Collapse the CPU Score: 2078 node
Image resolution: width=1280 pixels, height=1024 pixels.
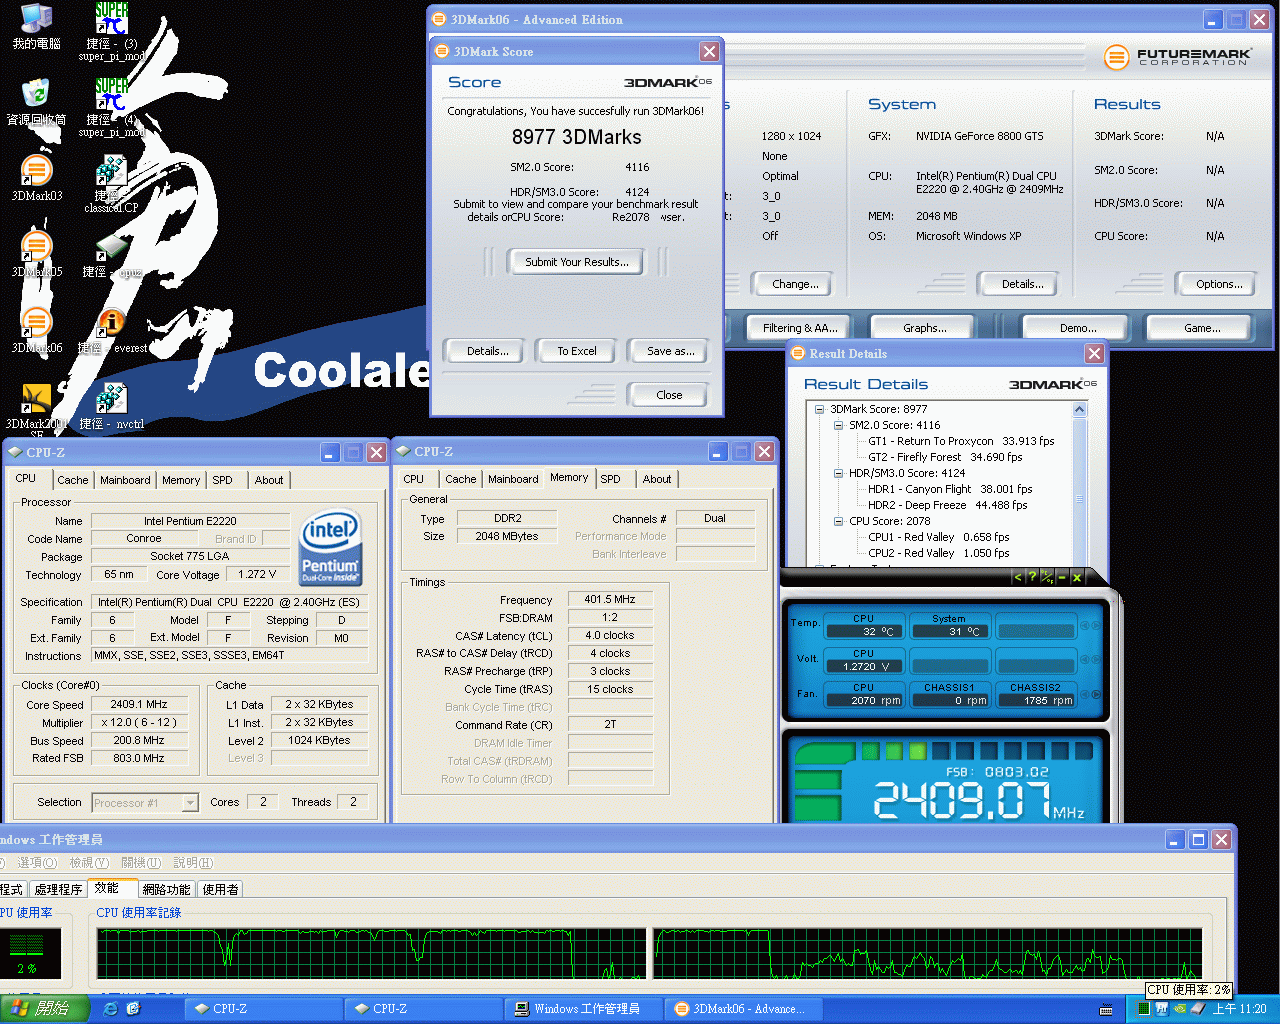[838, 521]
